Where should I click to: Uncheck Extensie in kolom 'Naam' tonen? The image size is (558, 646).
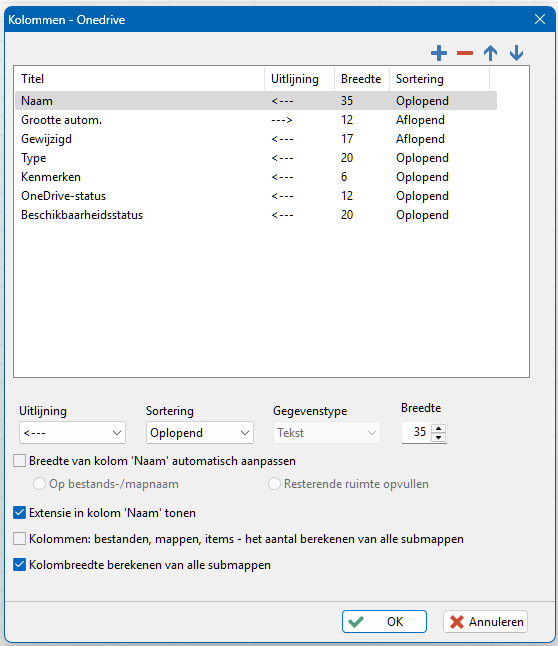click(19, 513)
